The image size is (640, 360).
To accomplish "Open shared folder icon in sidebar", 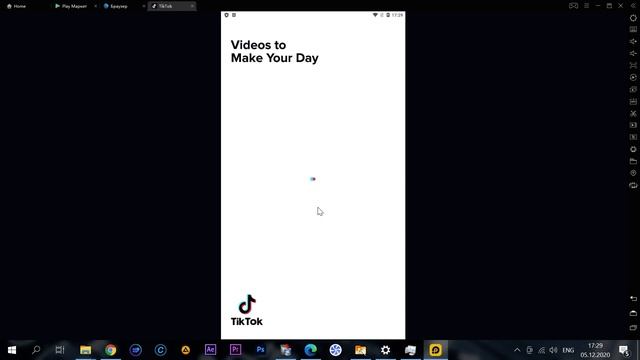I will coord(633,161).
